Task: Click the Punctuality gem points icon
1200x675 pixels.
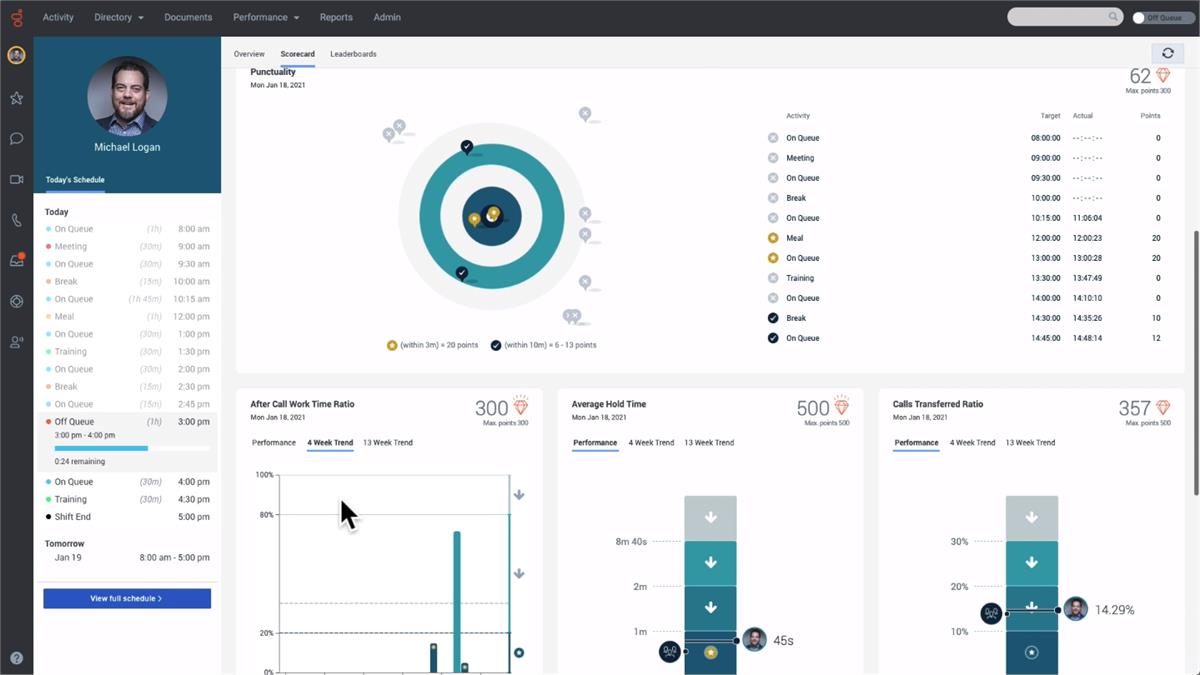Action: 1163,76
